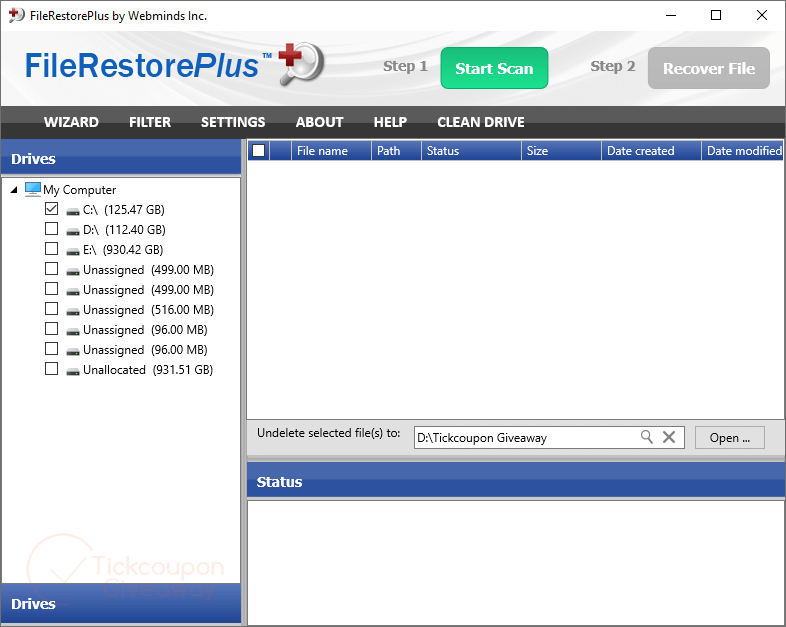Image resolution: width=786 pixels, height=627 pixels.
Task: Click the My Computer monitor icon
Action: pyautogui.click(x=33, y=189)
